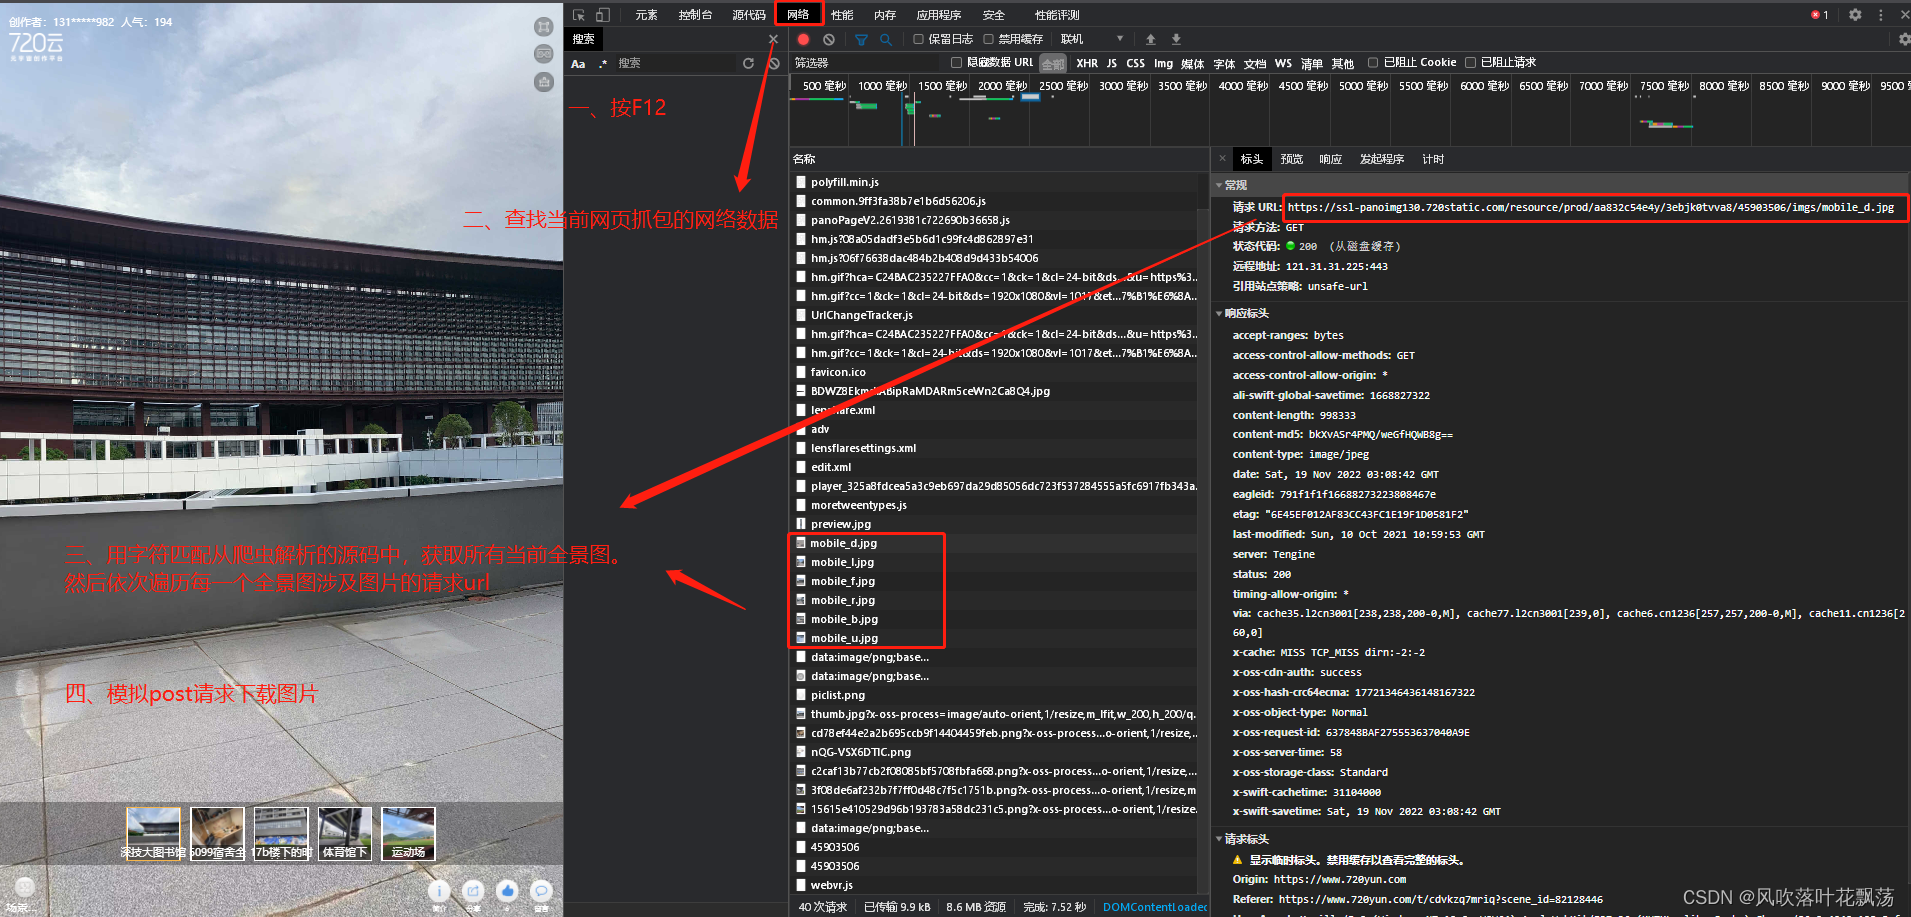Click the fullscreen icon in panorama viewer
1911x917 pixels.
[543, 26]
